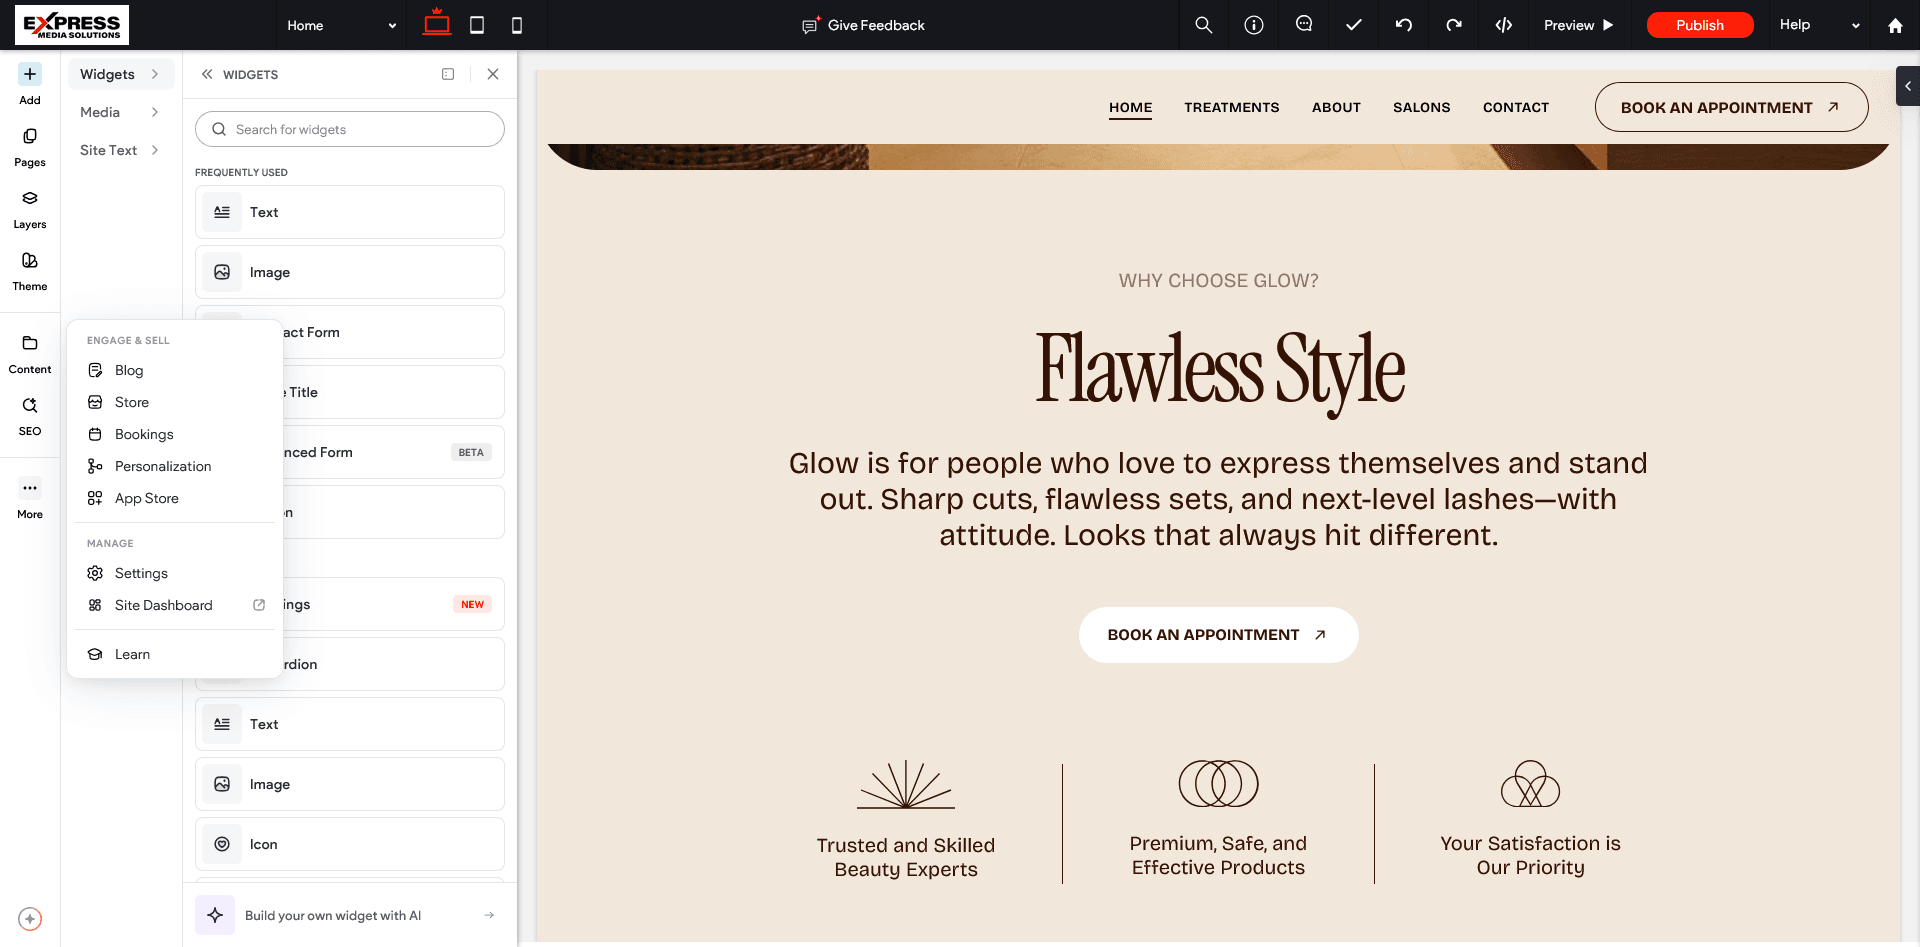Screen dimensions: 1920x947
Task: Click the Search for widgets field
Action: tap(350, 129)
